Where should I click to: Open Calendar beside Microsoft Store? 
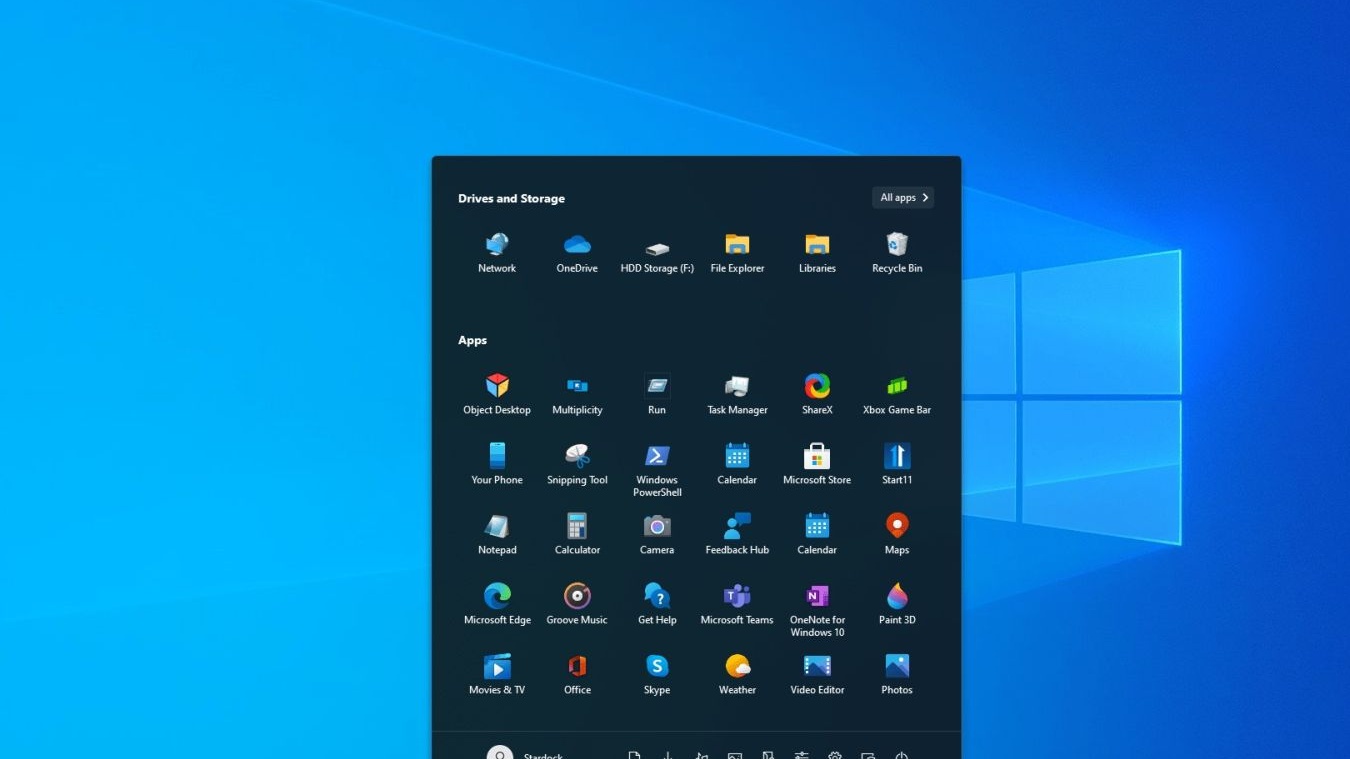pos(737,464)
